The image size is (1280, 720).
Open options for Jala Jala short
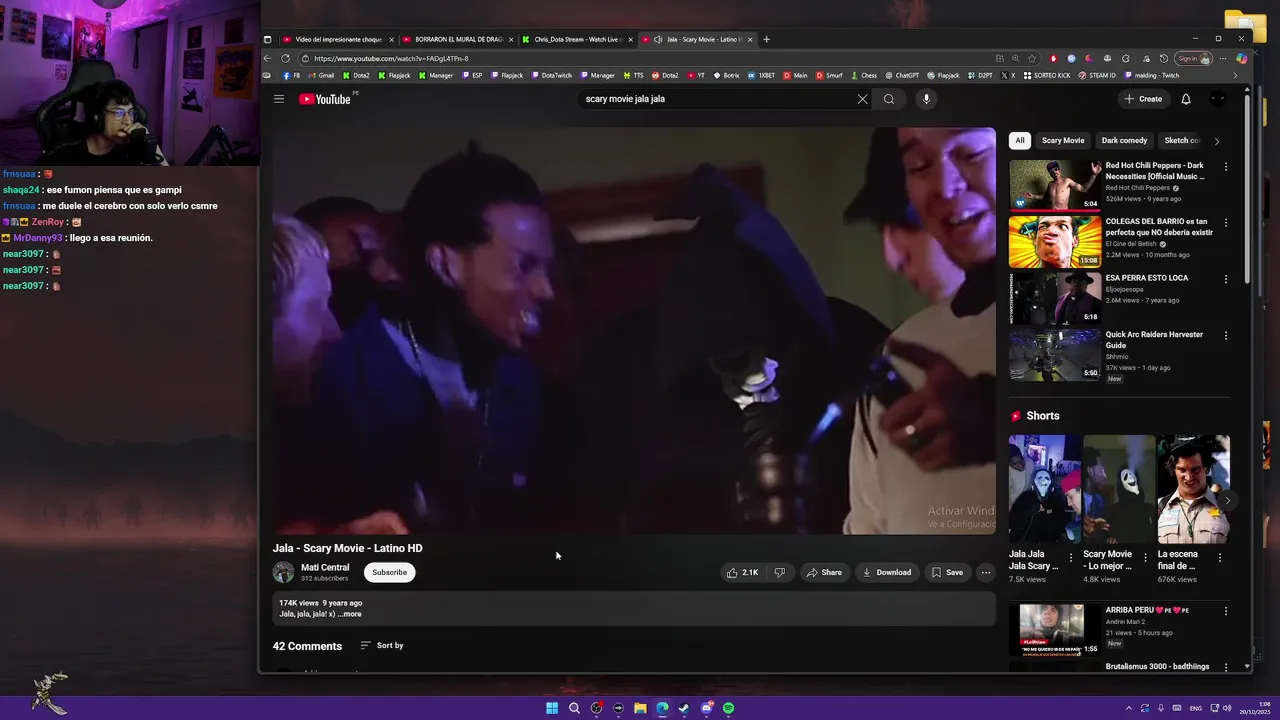[x=1071, y=557]
